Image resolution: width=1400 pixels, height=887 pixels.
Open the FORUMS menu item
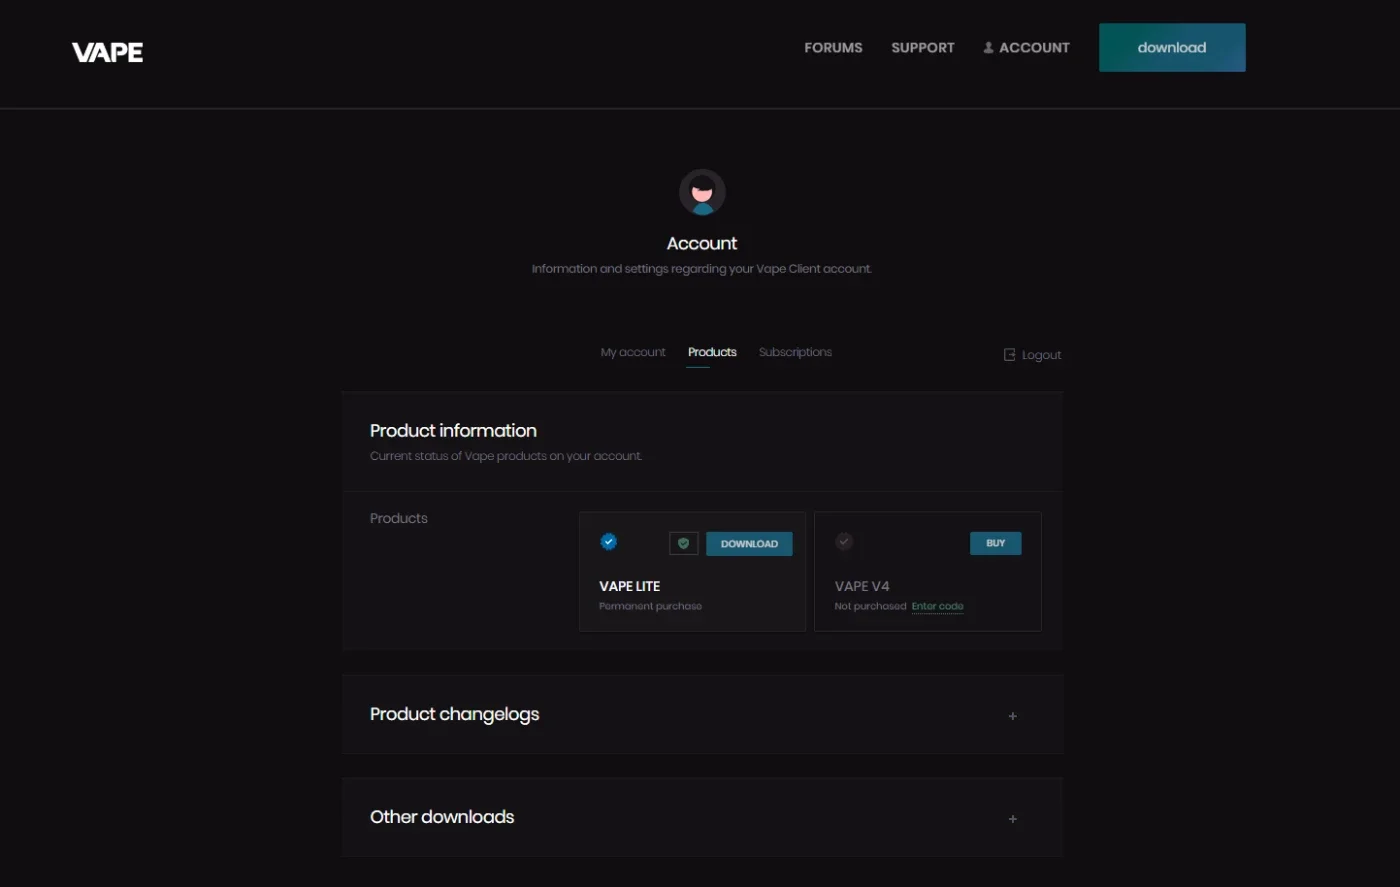click(833, 48)
